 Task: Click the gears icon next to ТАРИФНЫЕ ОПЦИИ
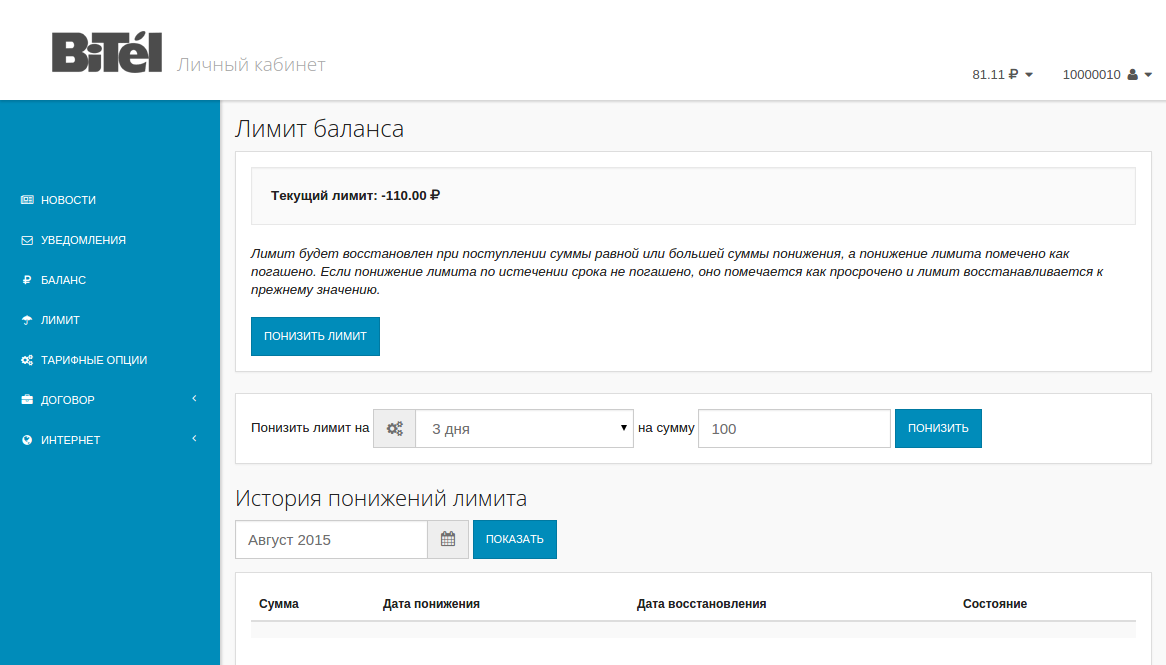pos(26,360)
